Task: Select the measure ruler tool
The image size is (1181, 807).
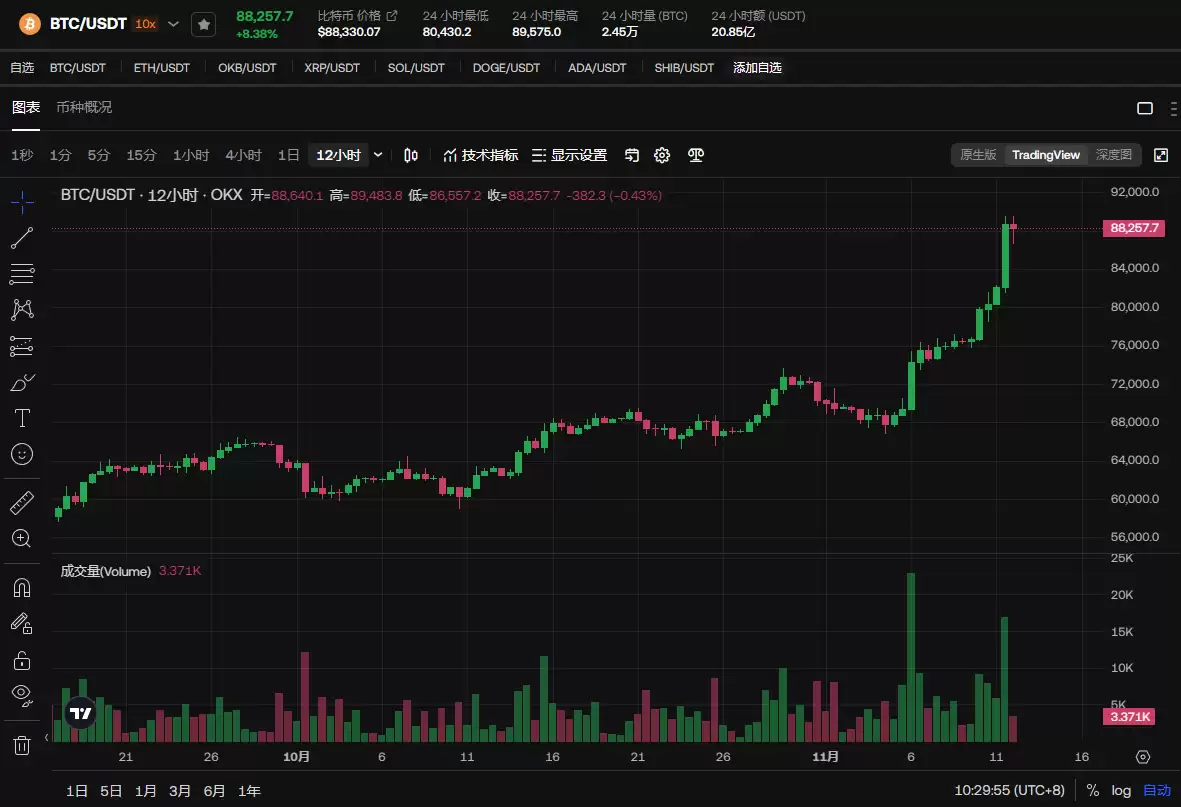Action: [x=22, y=502]
